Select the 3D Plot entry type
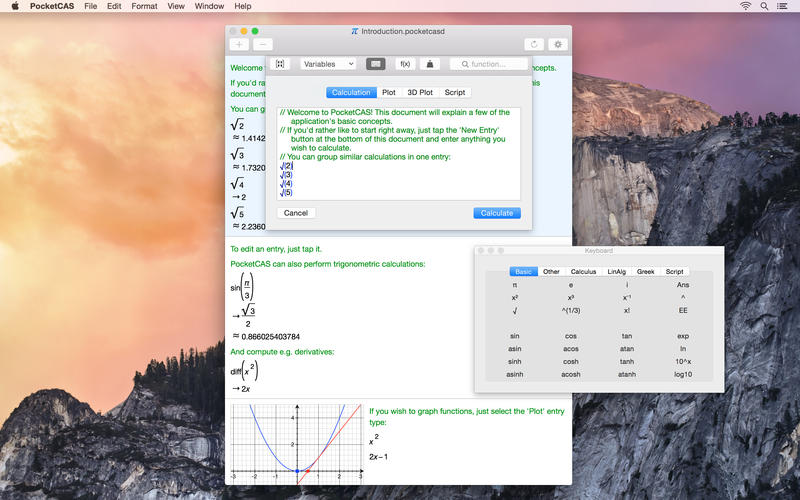Viewport: 800px width, 500px height. click(x=420, y=93)
